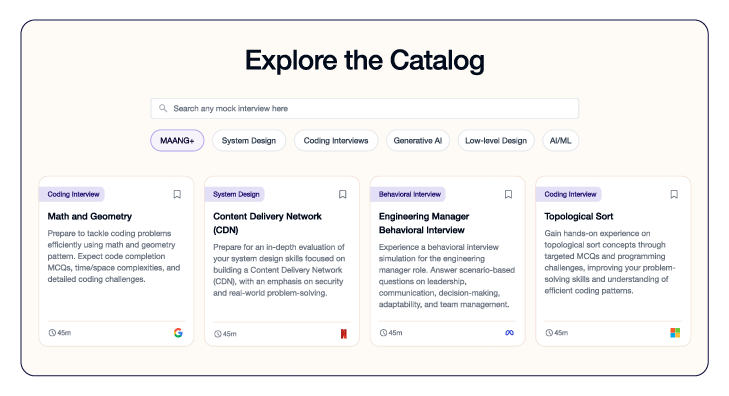Click the search magnifier icon
The width and height of the screenshot is (729, 396).
click(163, 108)
